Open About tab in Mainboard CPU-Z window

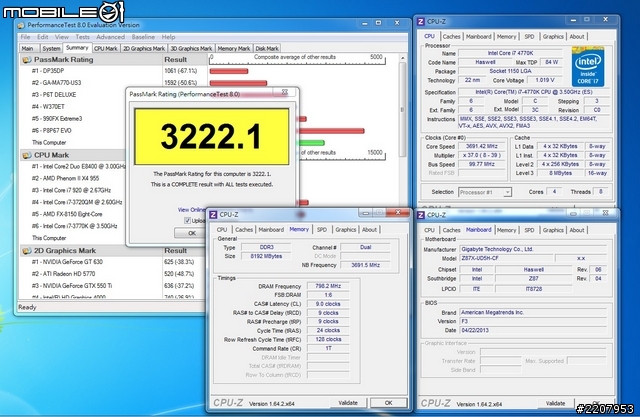click(577, 230)
